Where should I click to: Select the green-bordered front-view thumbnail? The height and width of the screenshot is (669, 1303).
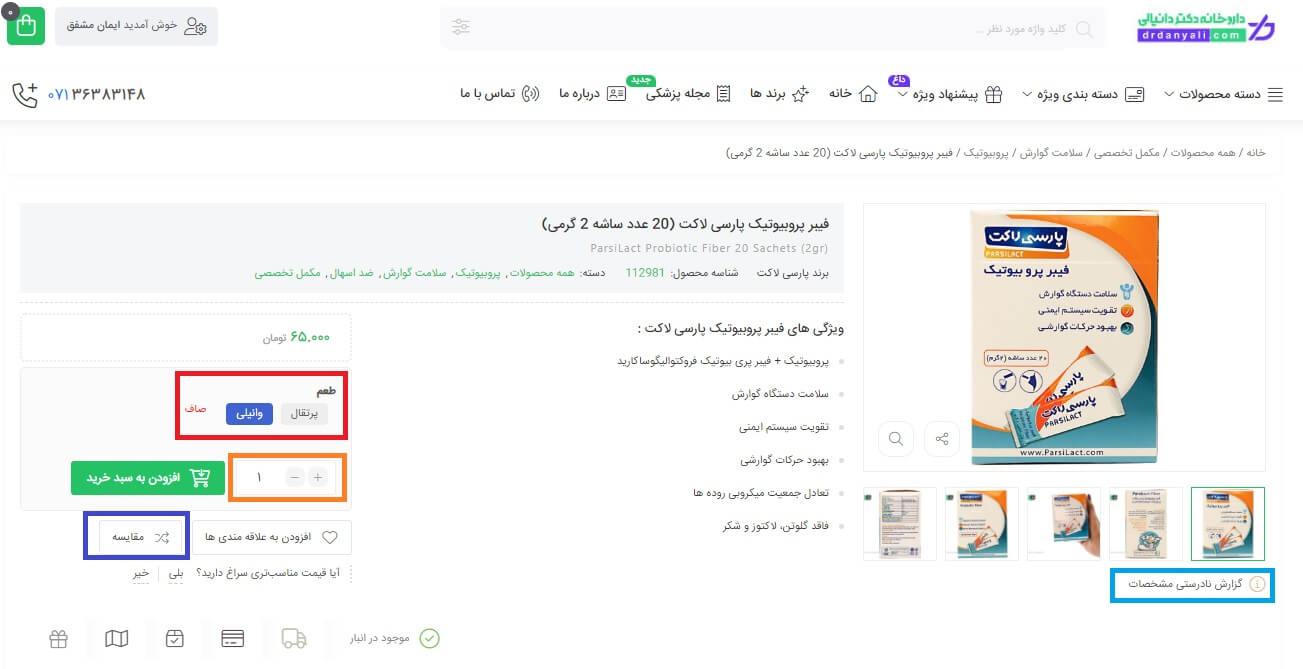pos(1228,524)
